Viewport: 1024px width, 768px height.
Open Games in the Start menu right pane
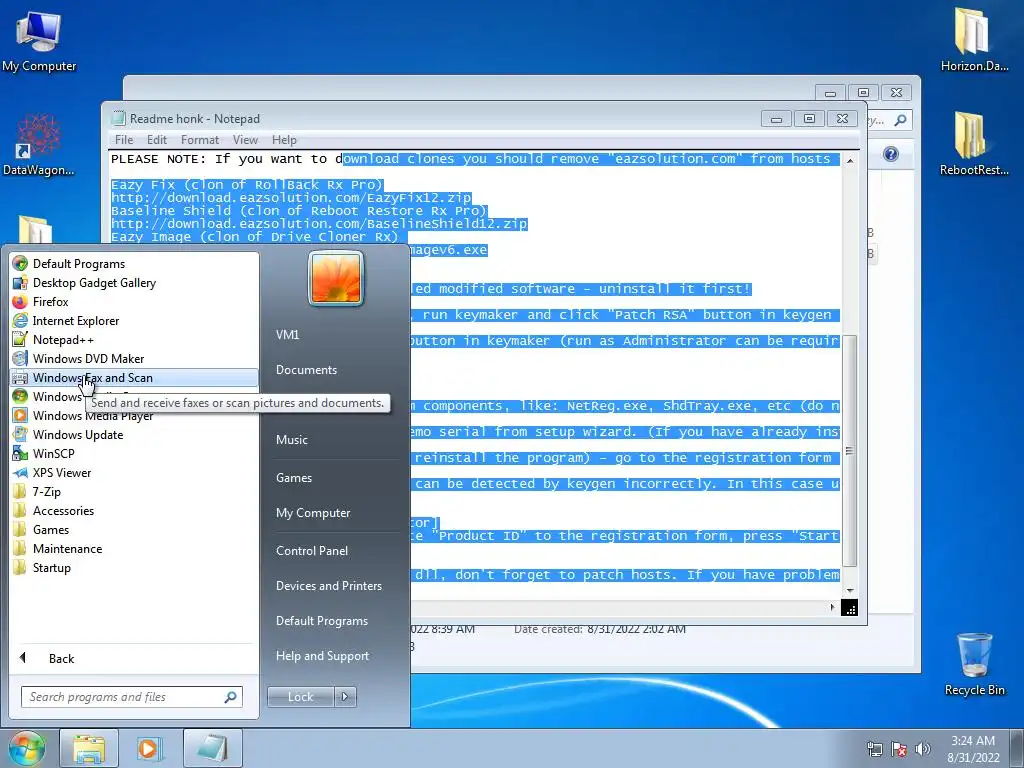[294, 477]
